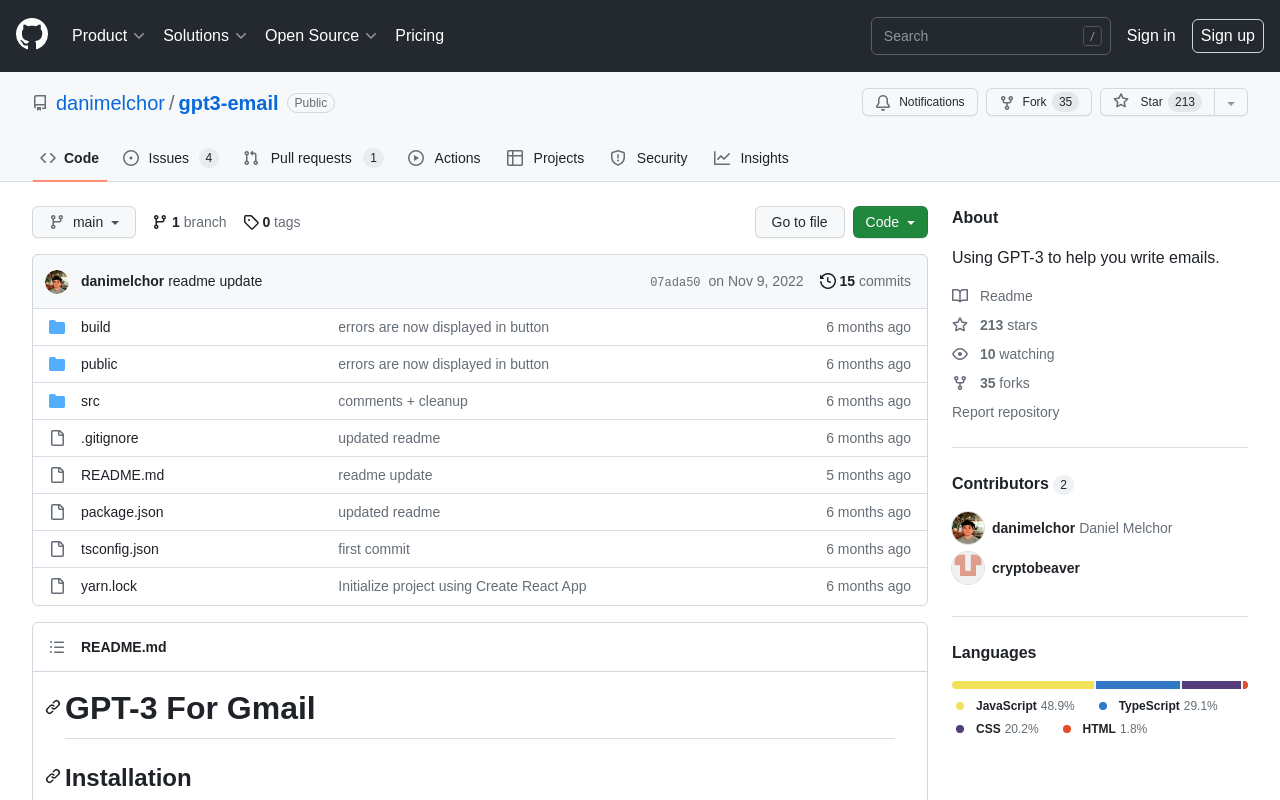Click the Notifications bell icon

pyautogui.click(x=883, y=102)
